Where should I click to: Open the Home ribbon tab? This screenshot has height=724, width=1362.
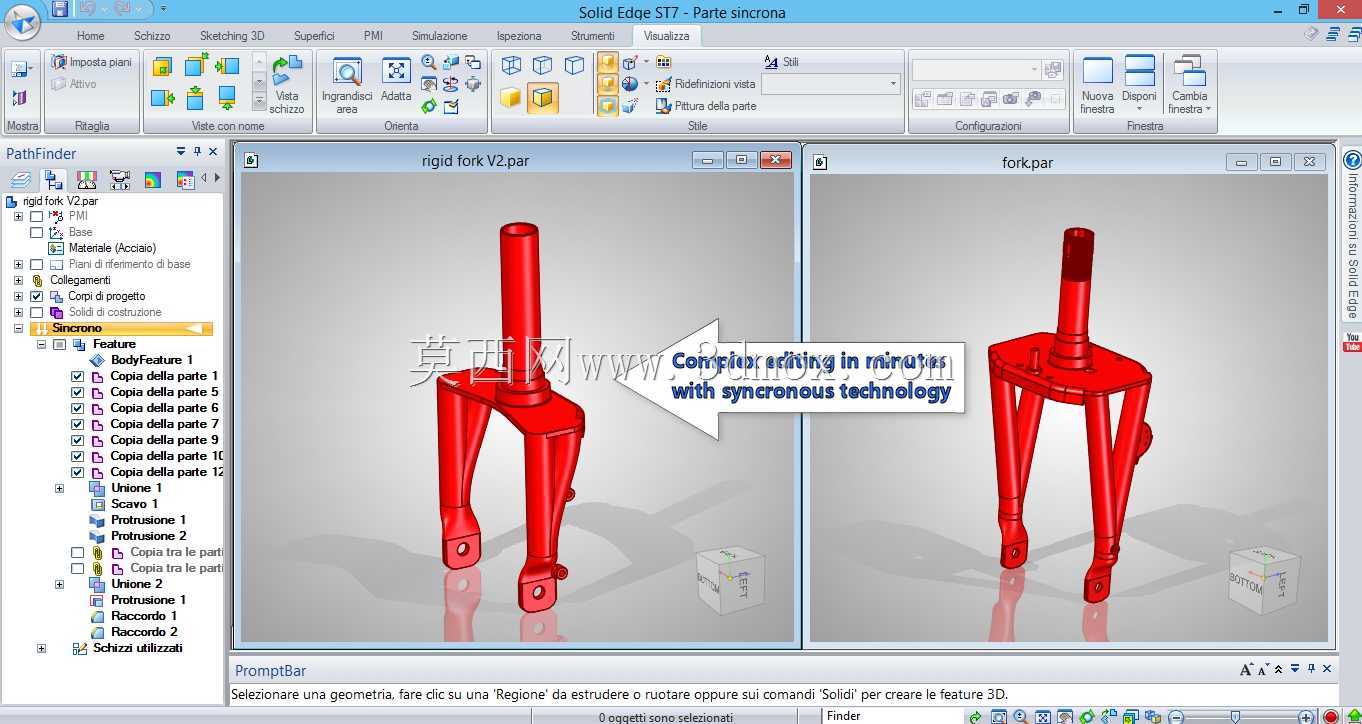click(x=91, y=36)
